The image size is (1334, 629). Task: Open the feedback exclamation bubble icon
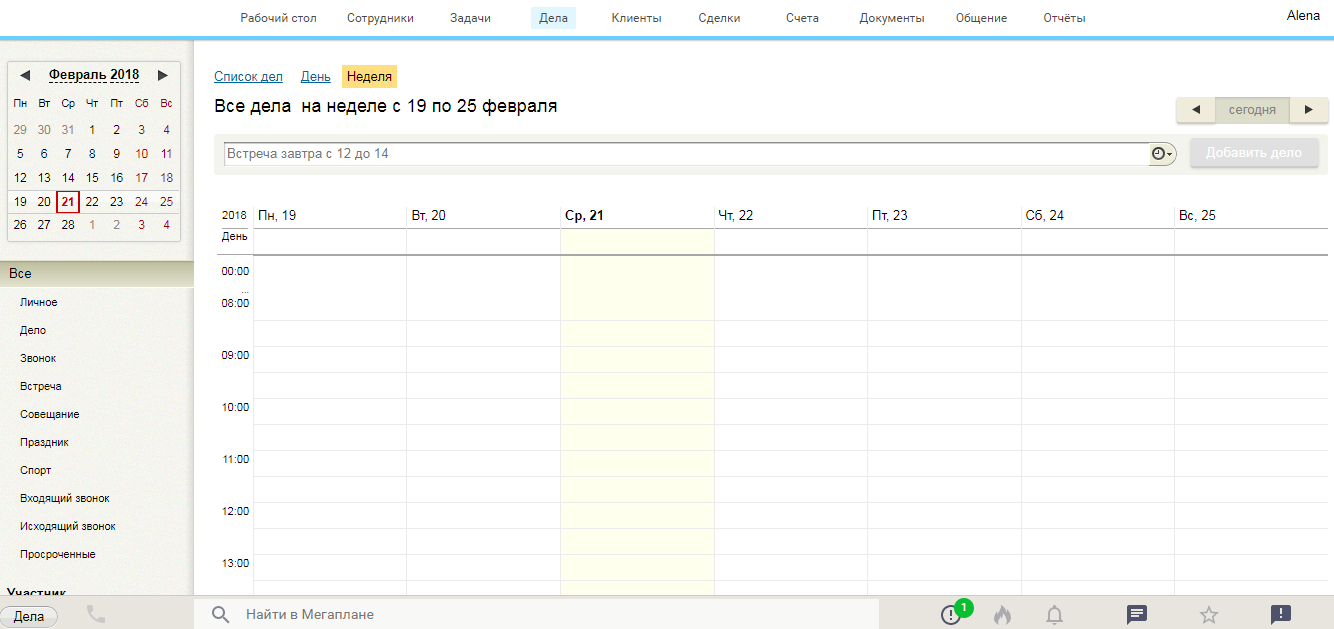pyautogui.click(x=1280, y=614)
